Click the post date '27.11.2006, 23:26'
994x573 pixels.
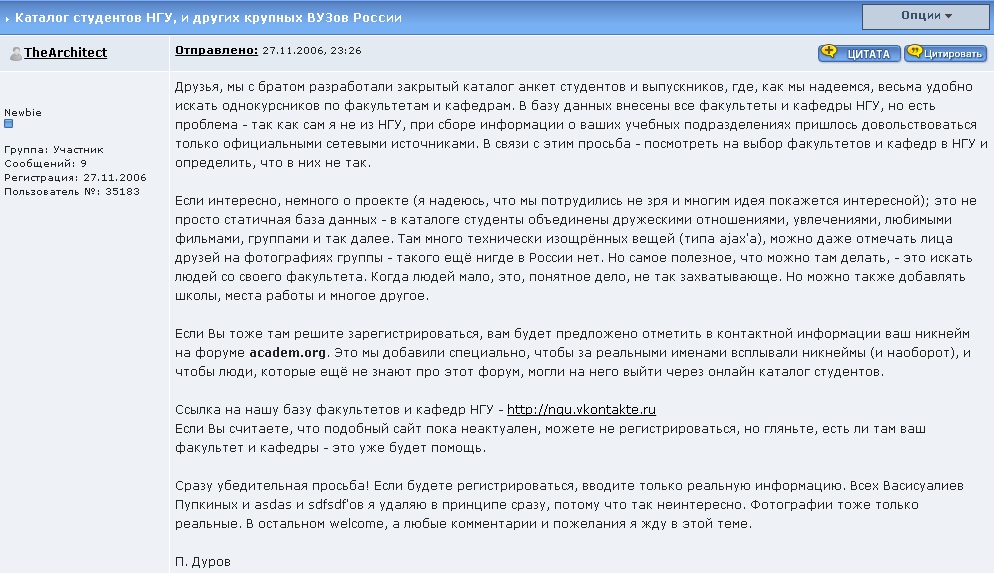tap(312, 51)
